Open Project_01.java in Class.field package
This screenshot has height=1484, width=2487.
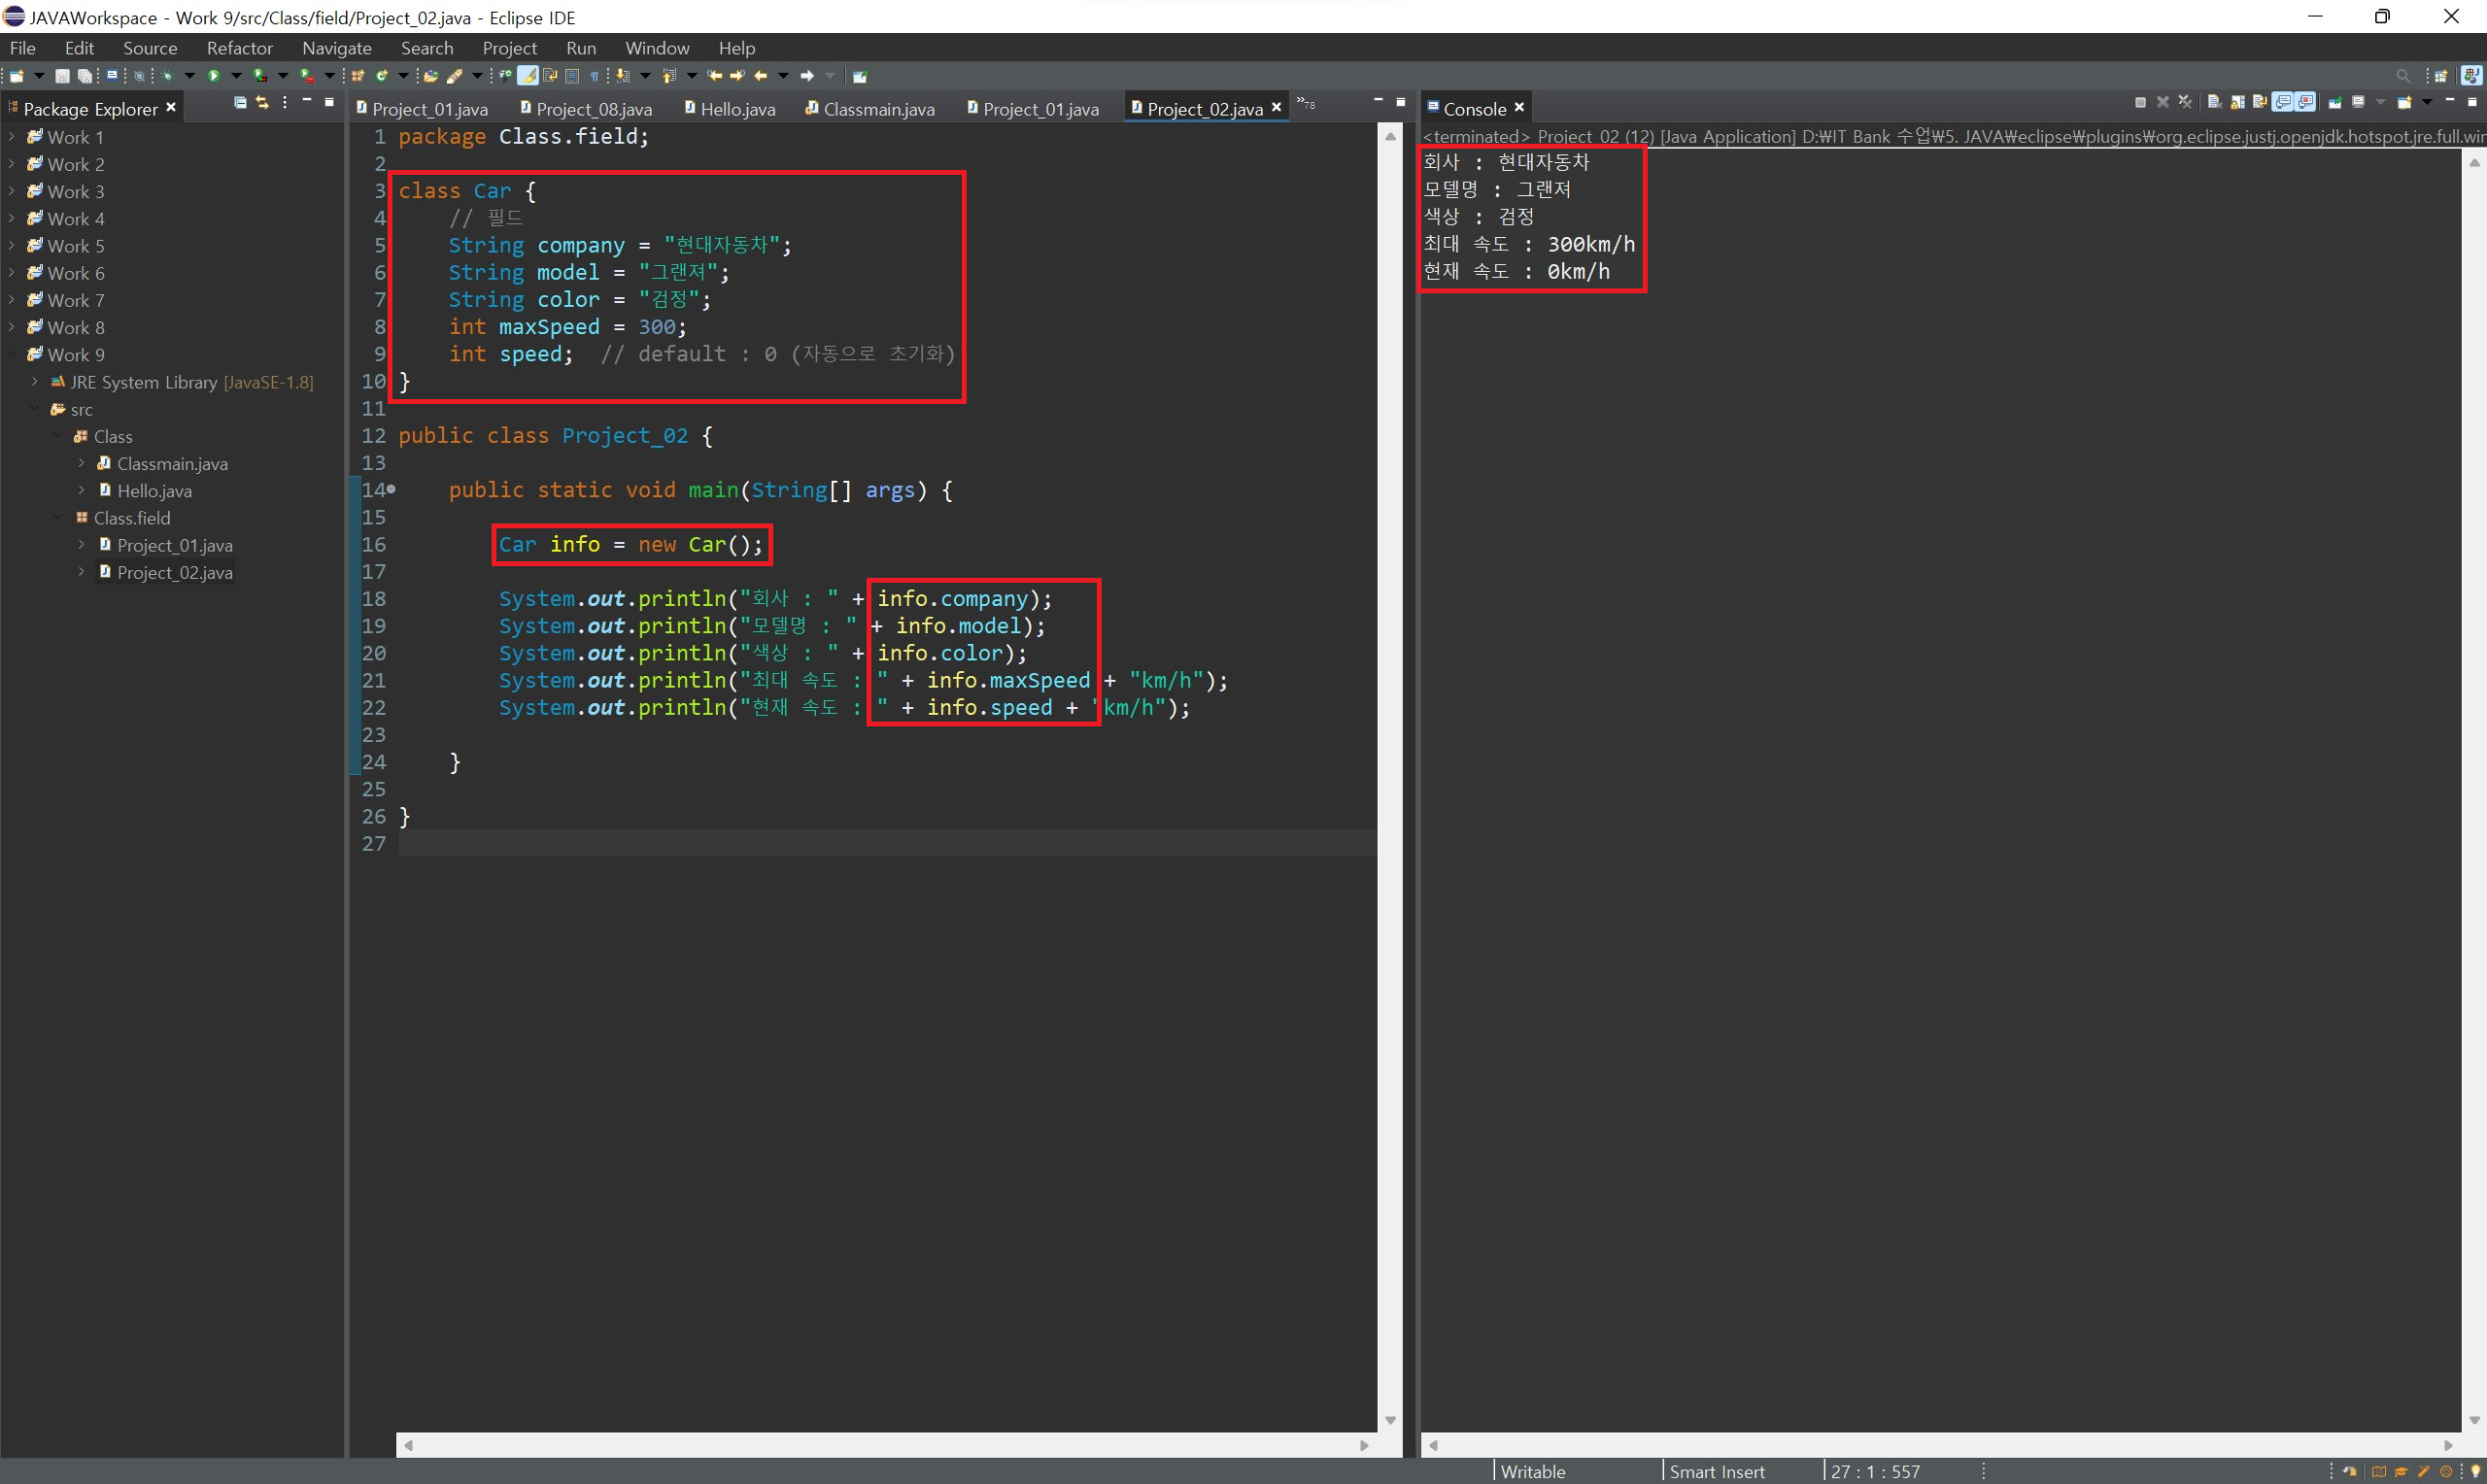pyautogui.click(x=174, y=545)
